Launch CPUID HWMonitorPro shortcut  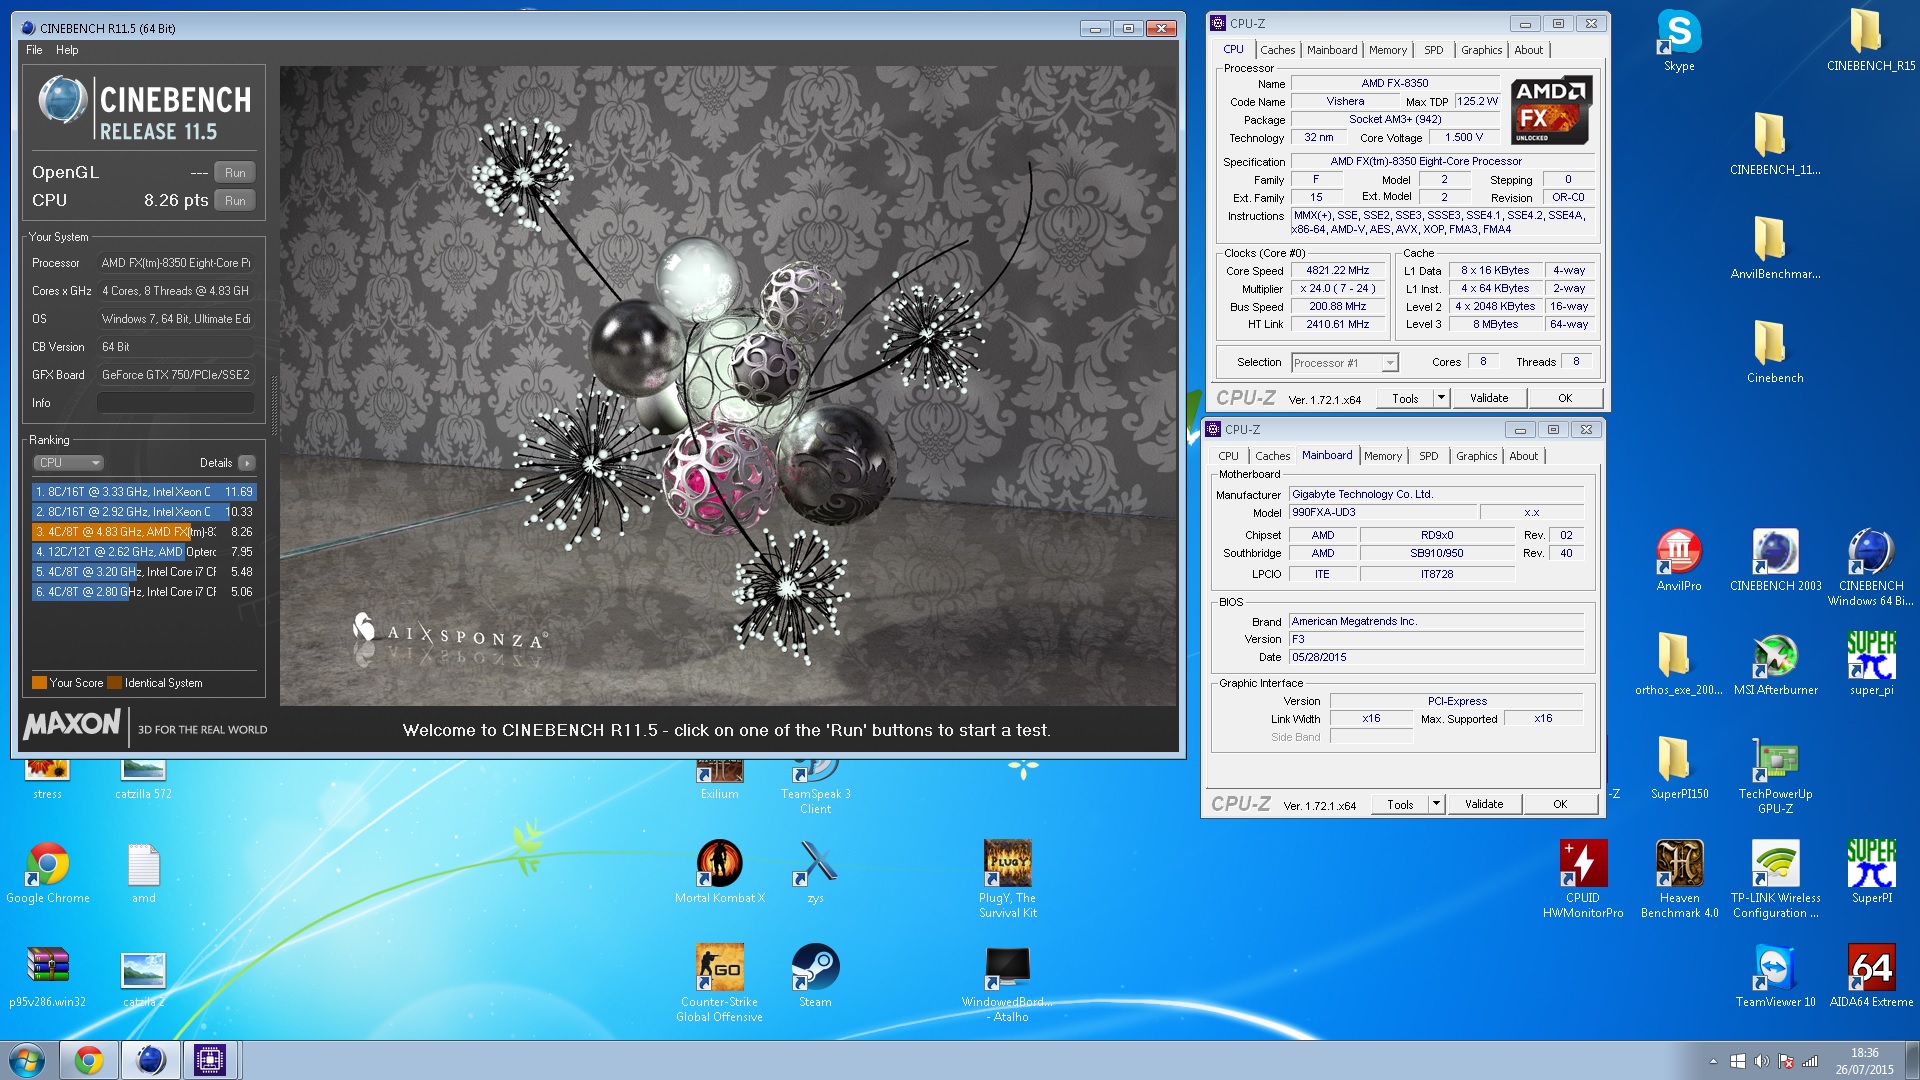(1583, 879)
